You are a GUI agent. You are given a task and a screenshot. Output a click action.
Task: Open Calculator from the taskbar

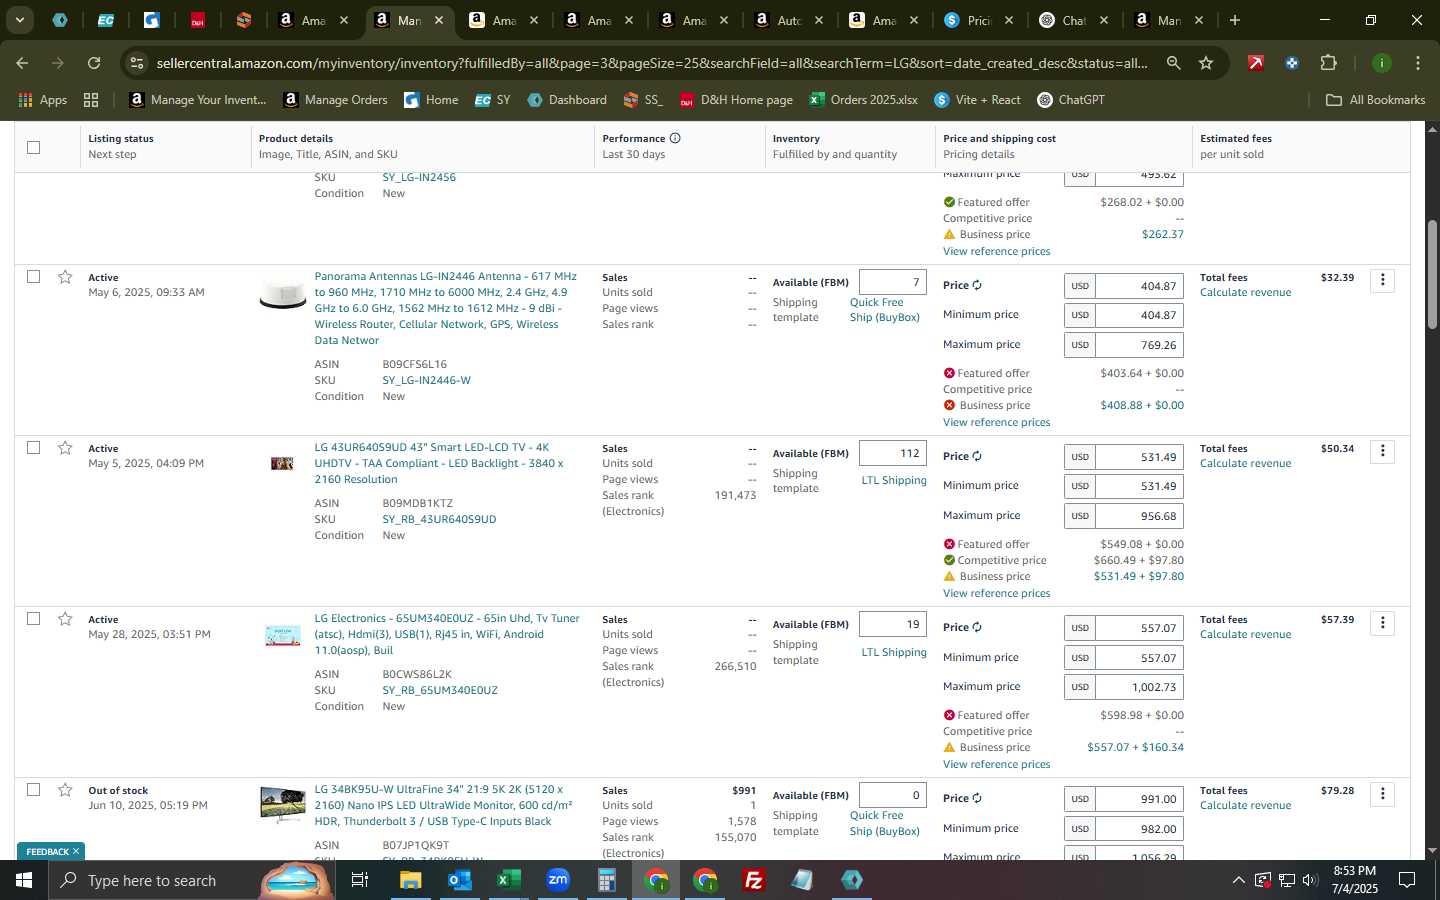point(606,880)
